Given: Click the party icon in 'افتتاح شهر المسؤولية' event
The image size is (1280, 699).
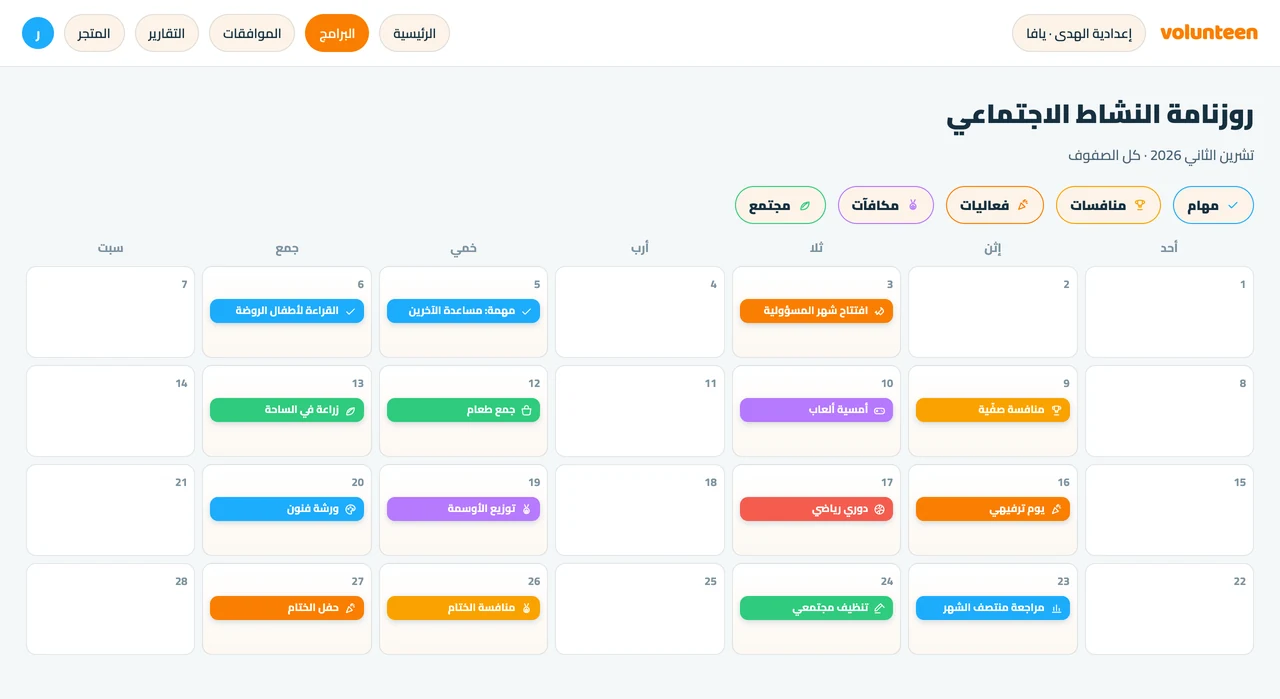Looking at the screenshot, I should [x=880, y=311].
